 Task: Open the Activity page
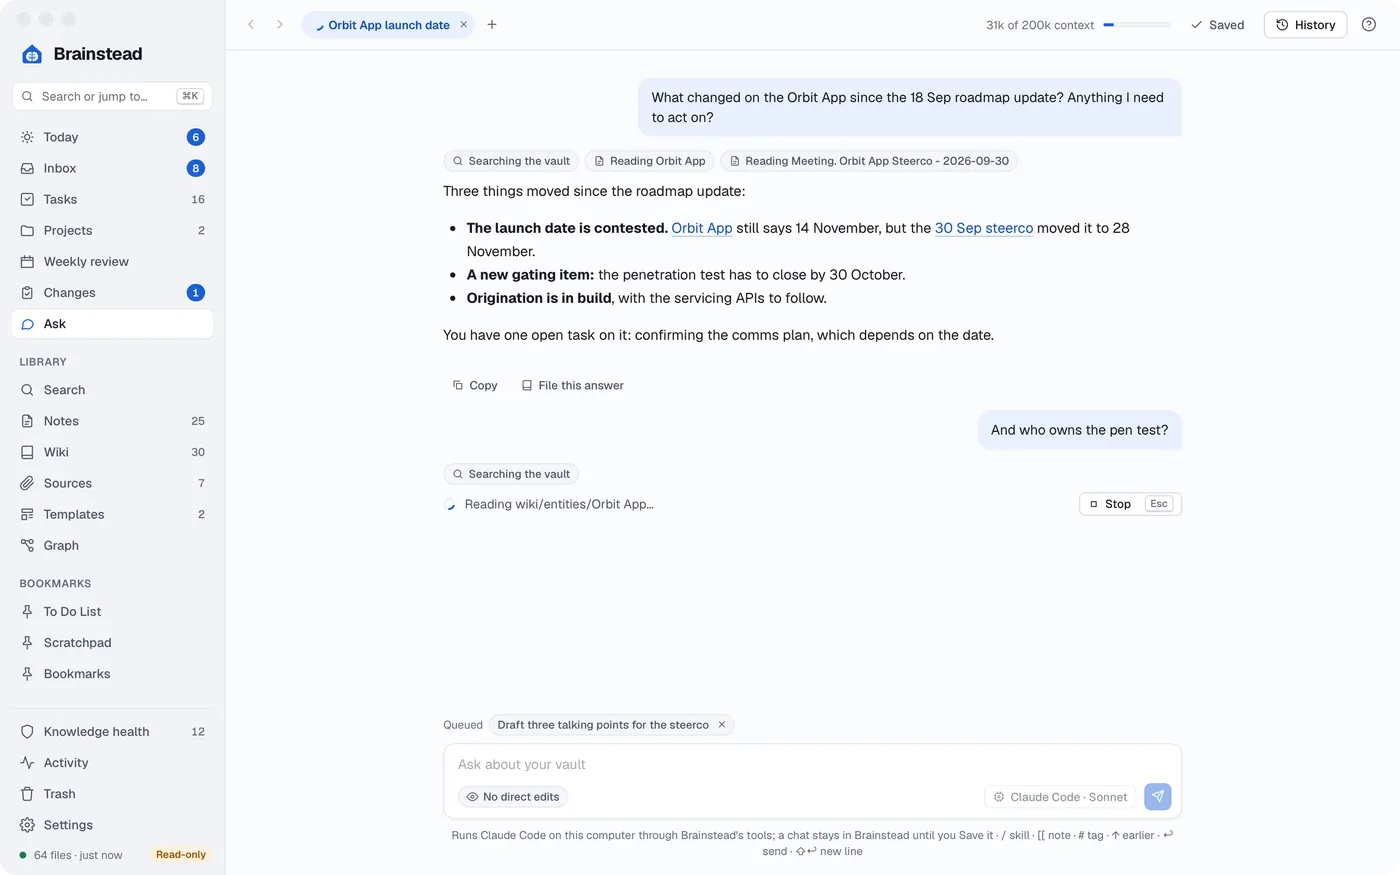point(113,762)
